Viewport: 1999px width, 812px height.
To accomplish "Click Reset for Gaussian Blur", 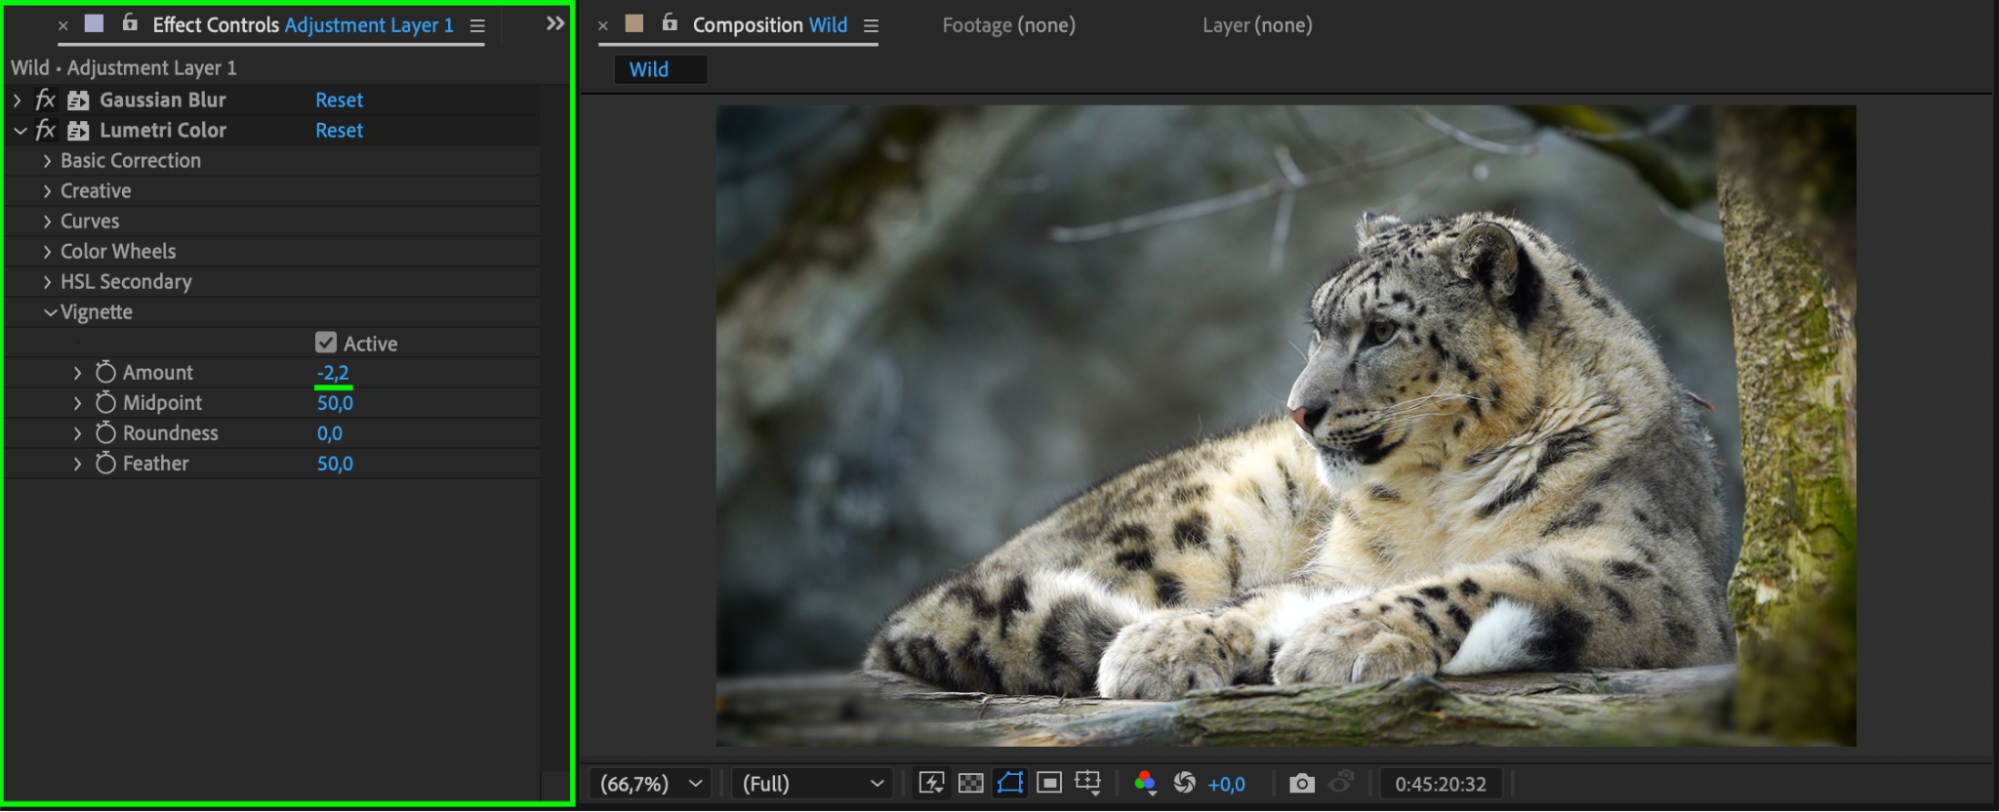I will (339, 100).
